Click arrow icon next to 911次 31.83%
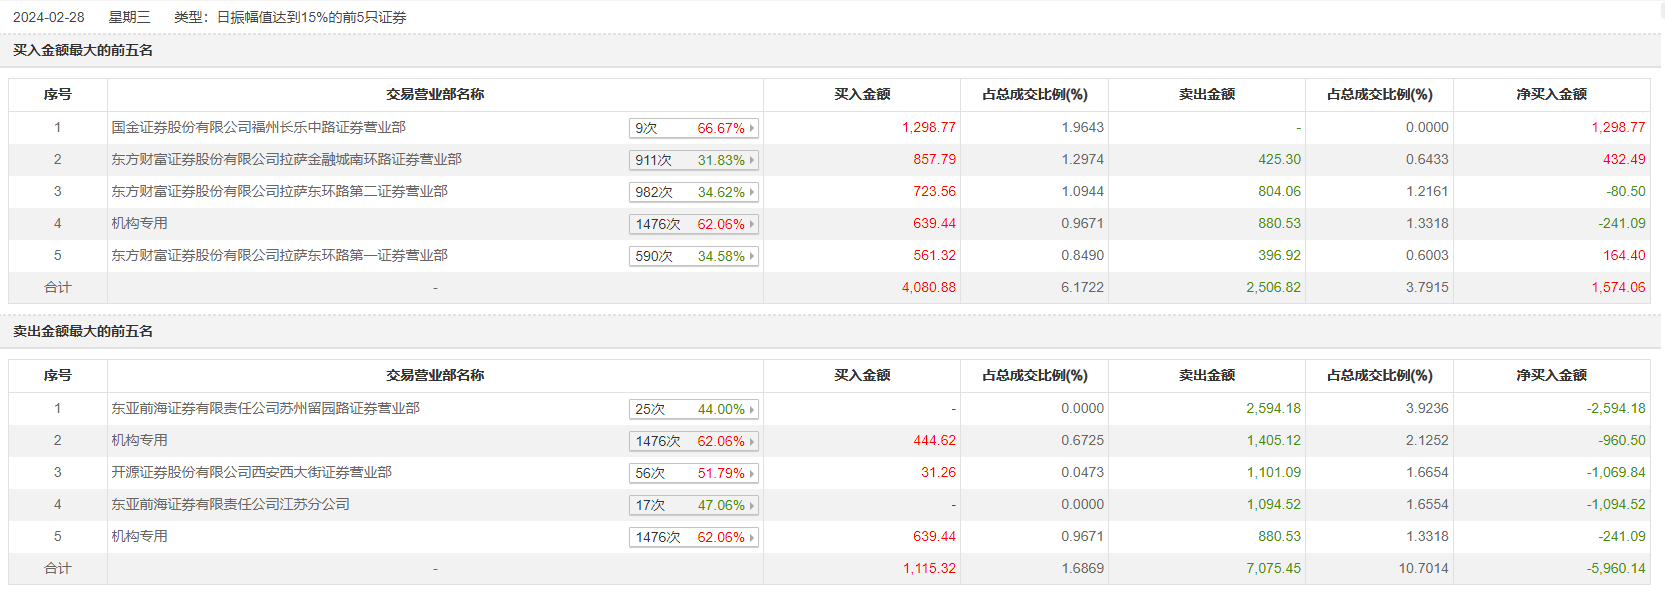 point(752,160)
